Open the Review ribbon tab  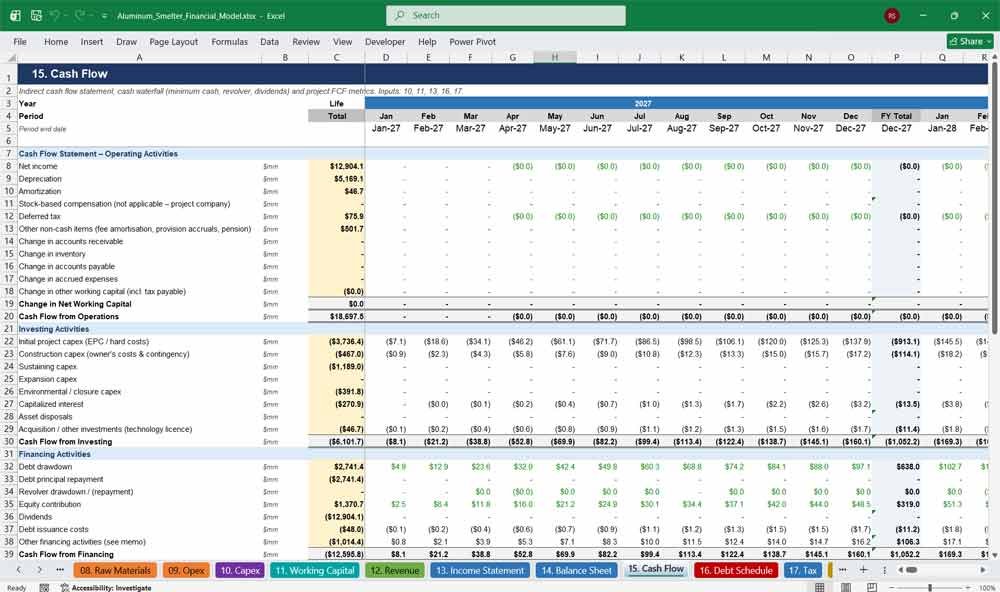[x=306, y=41]
